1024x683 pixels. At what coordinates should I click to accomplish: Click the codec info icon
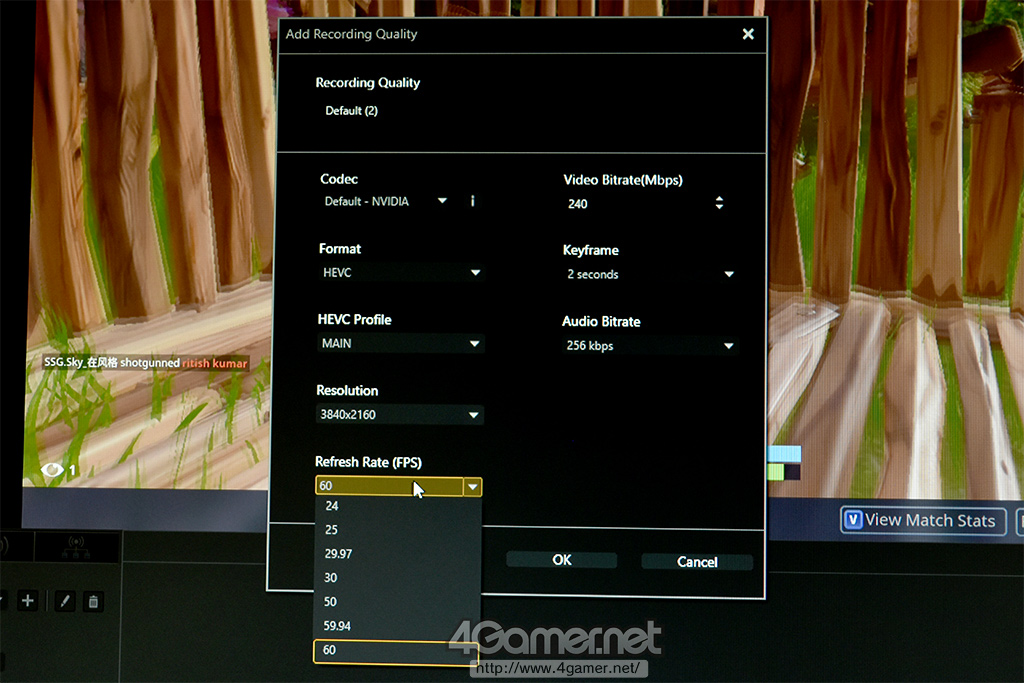(472, 201)
